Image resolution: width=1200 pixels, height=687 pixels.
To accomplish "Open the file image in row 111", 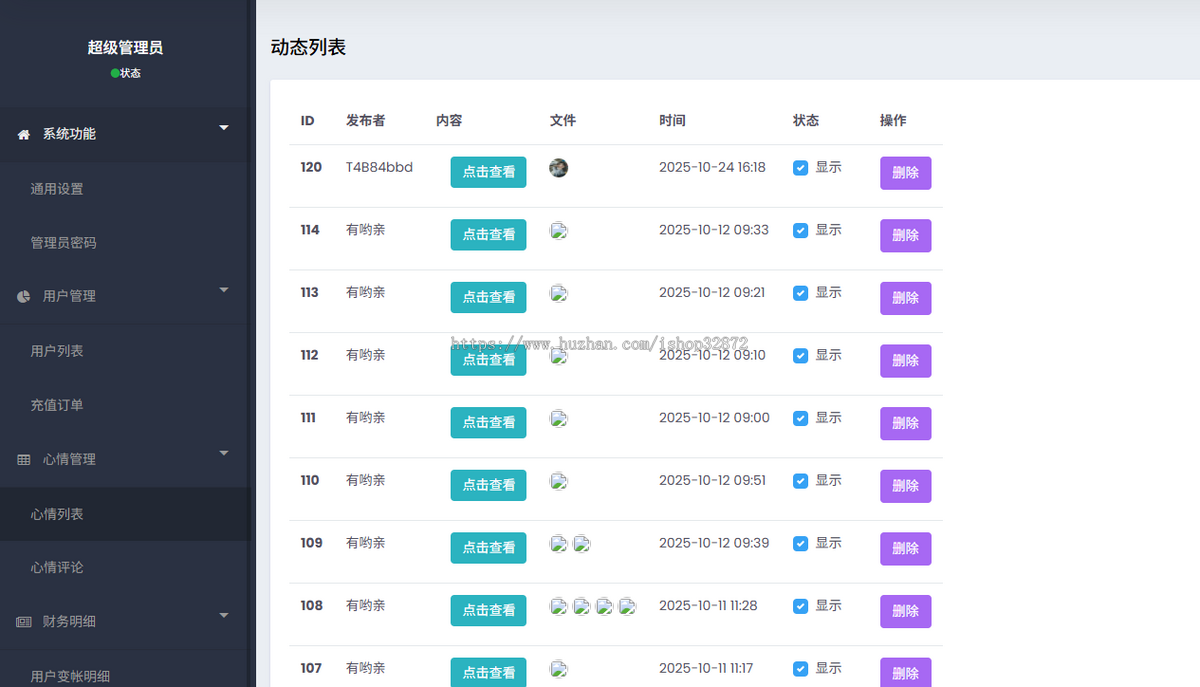I will [559, 418].
